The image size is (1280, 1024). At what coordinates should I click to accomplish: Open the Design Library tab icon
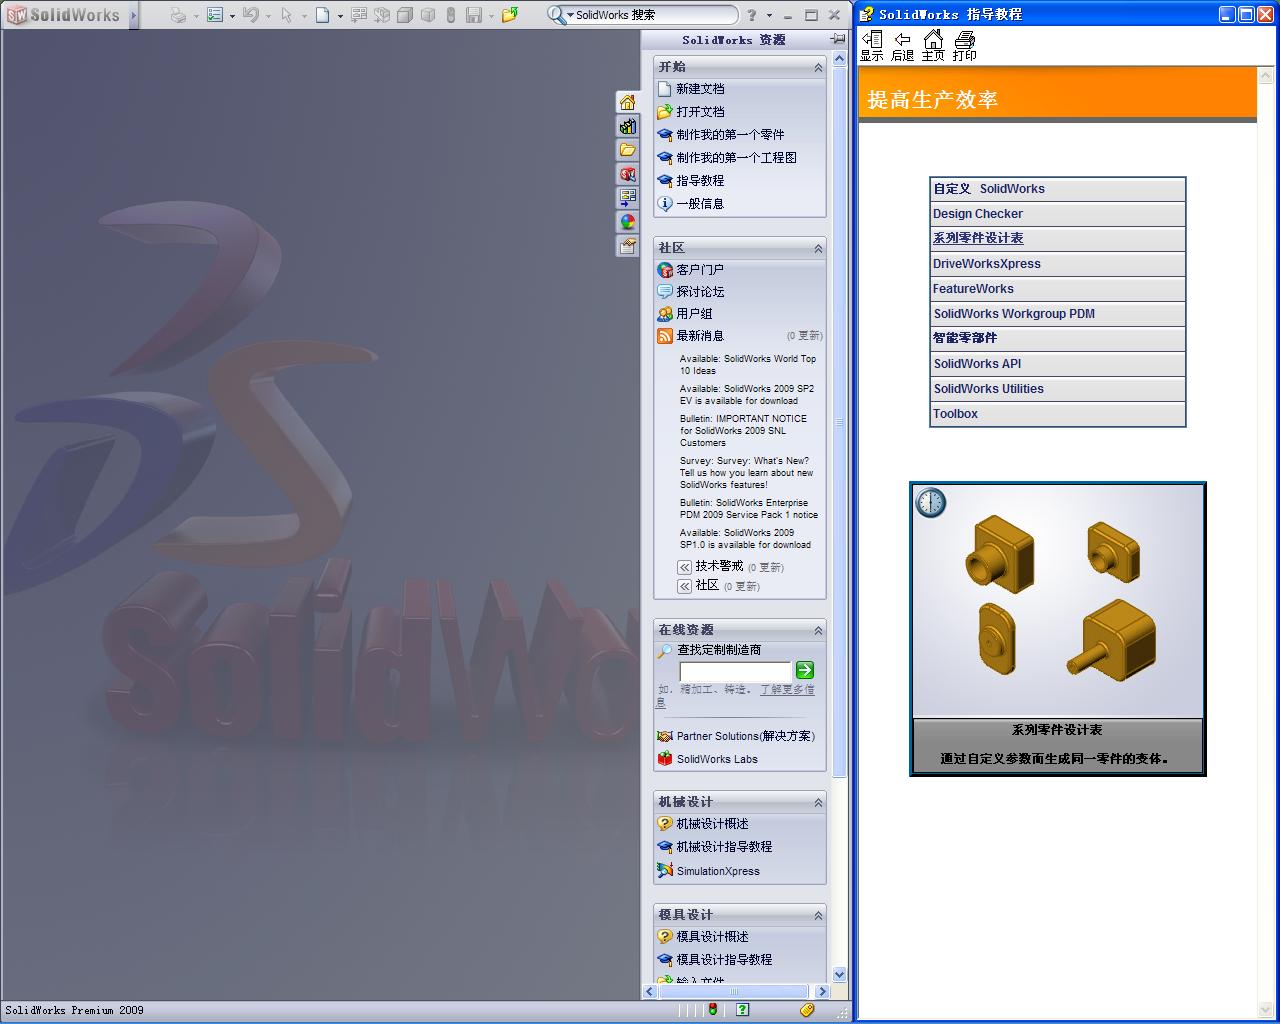tap(627, 126)
